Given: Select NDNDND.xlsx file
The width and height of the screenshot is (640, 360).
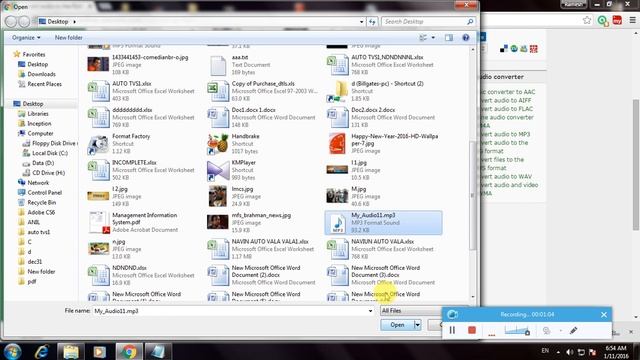Looking at the screenshot, I should [141, 276].
